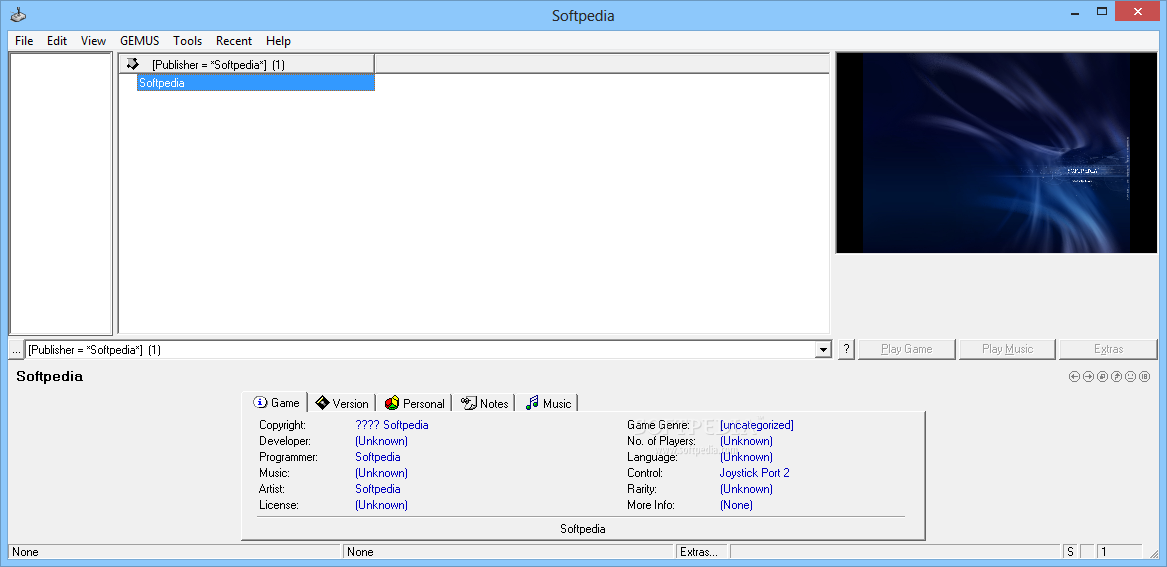Click the Play Music button
The image size is (1167, 567).
[1007, 349]
